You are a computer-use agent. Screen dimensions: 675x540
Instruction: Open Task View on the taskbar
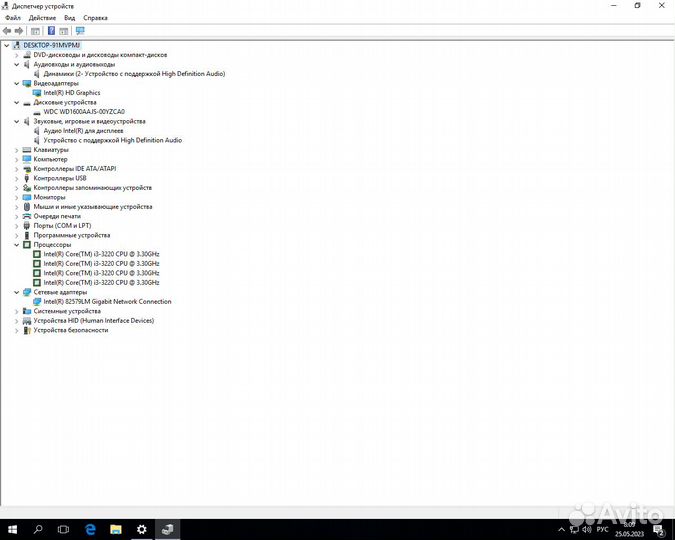(x=63, y=529)
